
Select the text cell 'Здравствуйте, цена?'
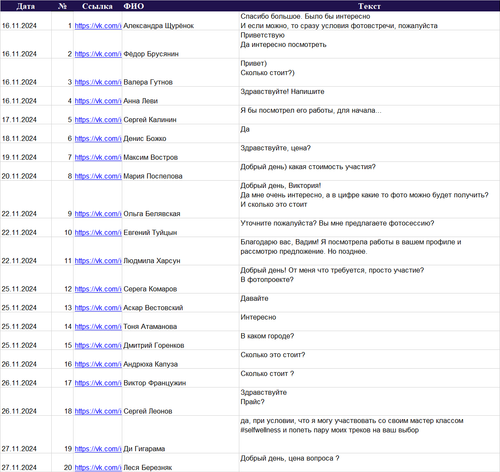click(x=369, y=152)
